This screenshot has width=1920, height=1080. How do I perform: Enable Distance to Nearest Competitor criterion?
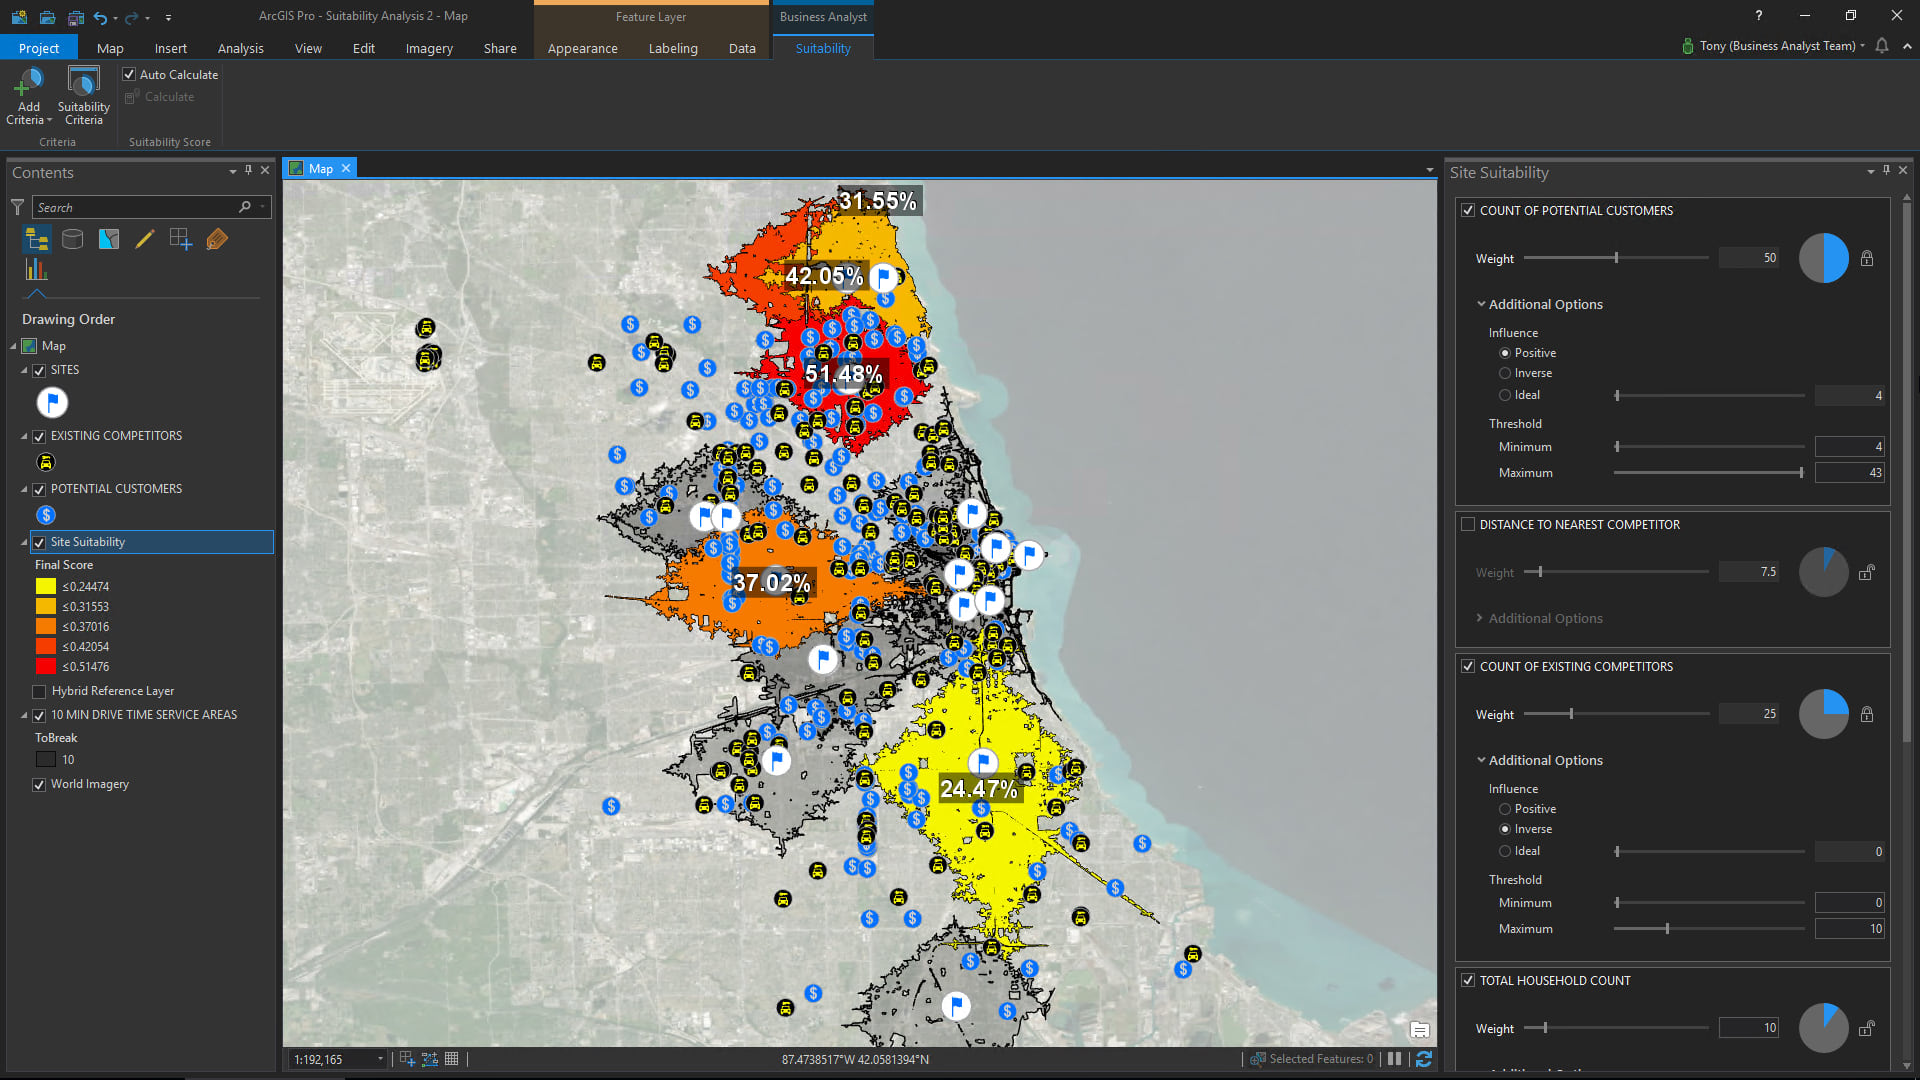[x=1468, y=525]
